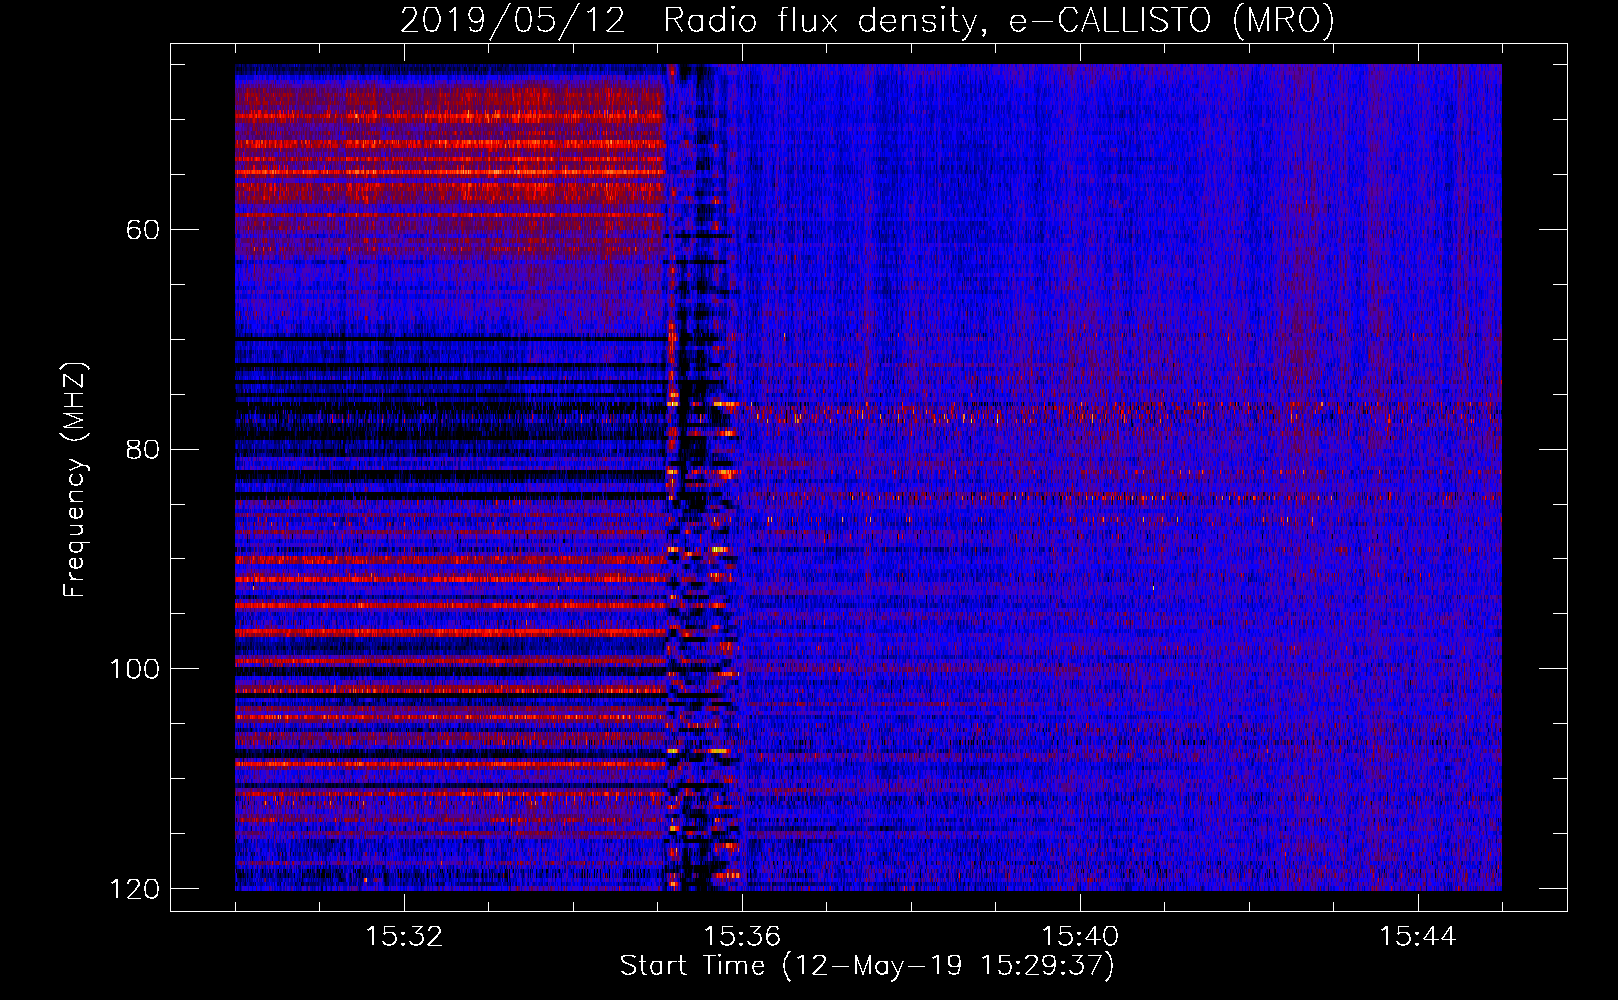Click the 15:36 time tick label
The height and width of the screenshot is (1000, 1618).
tap(742, 937)
